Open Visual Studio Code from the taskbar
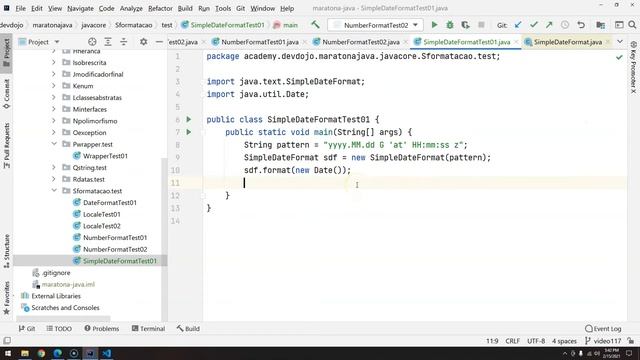This screenshot has width=640, height=360. coord(107,353)
